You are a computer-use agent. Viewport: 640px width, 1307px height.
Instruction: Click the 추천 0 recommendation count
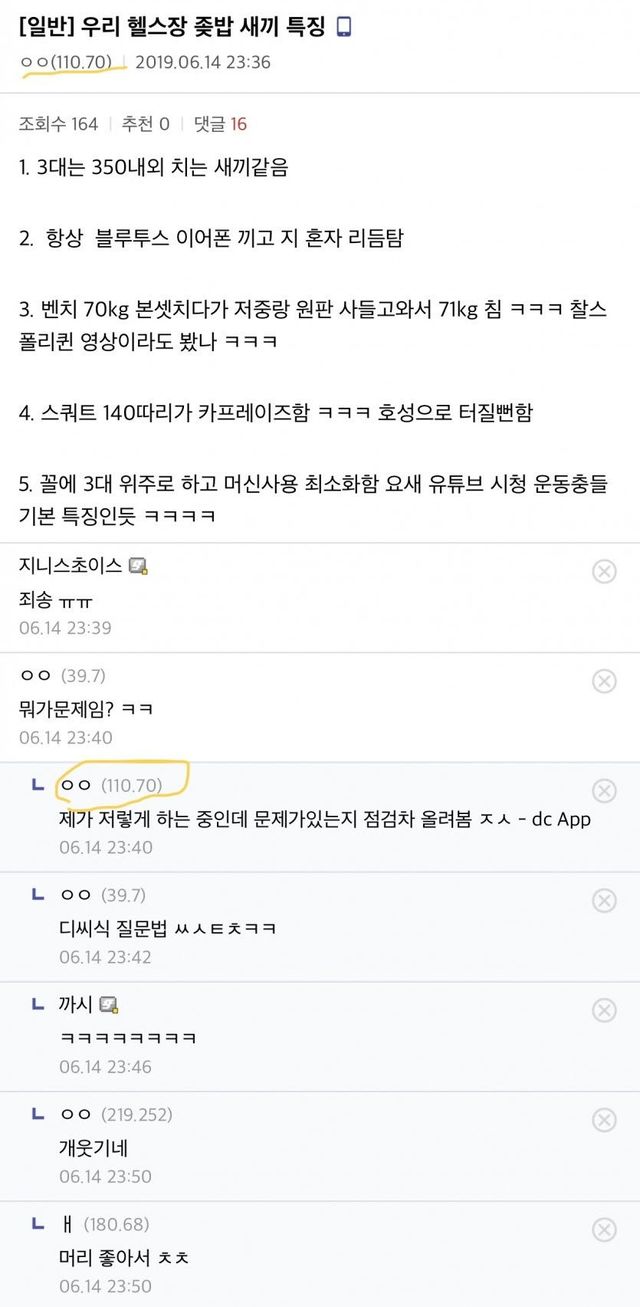(x=146, y=124)
